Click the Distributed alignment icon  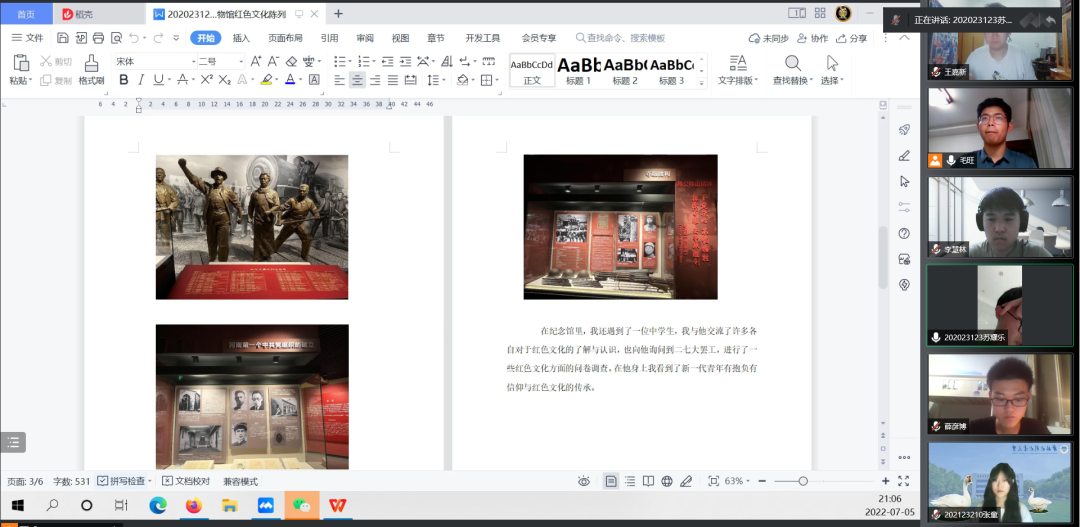click(411, 80)
